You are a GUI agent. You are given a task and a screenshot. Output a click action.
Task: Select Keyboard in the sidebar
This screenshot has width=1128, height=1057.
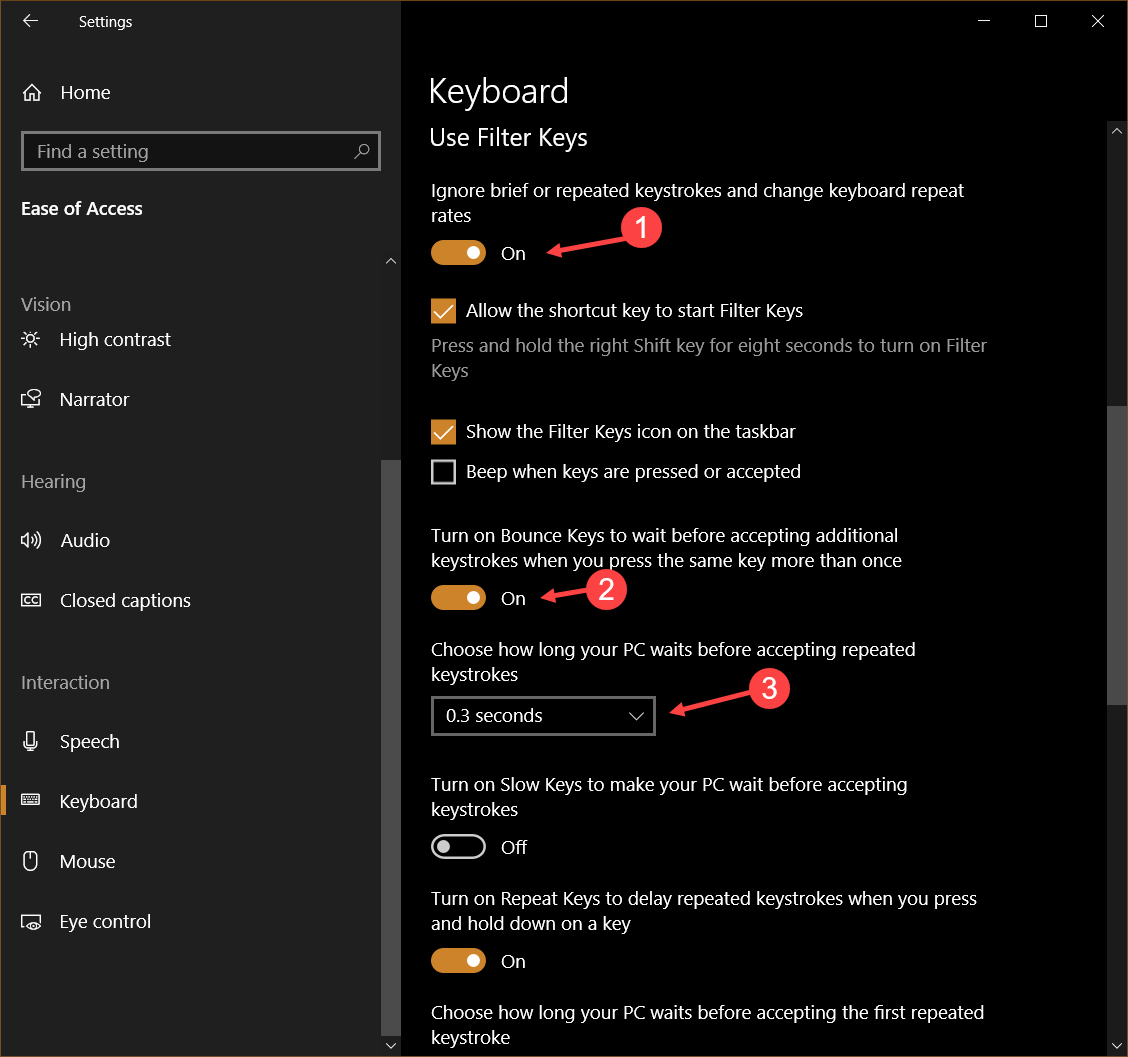click(x=99, y=802)
